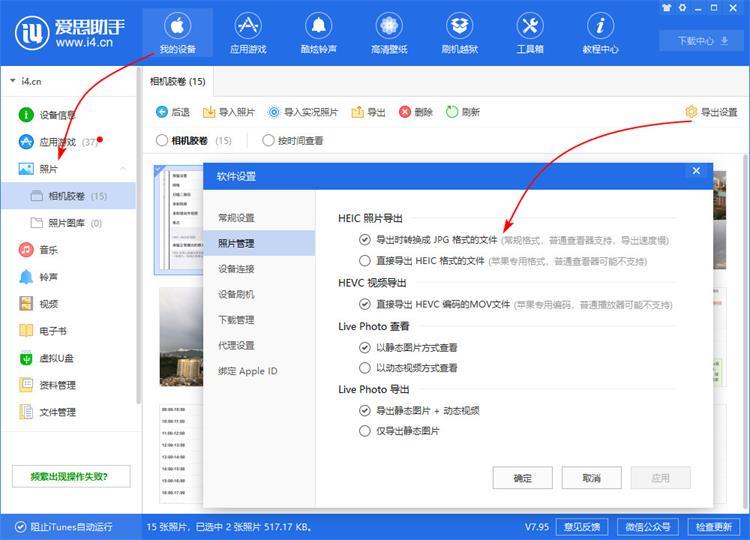The height and width of the screenshot is (540, 750).
Task: Click the 意见反馈 button
Action: (x=582, y=527)
